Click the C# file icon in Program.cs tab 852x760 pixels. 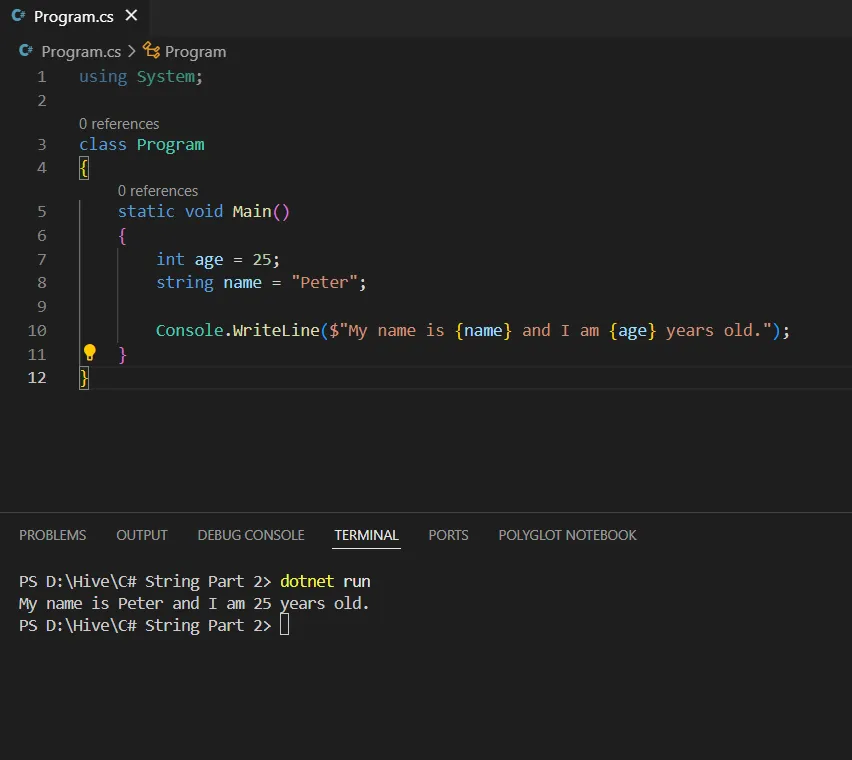click(x=18, y=16)
